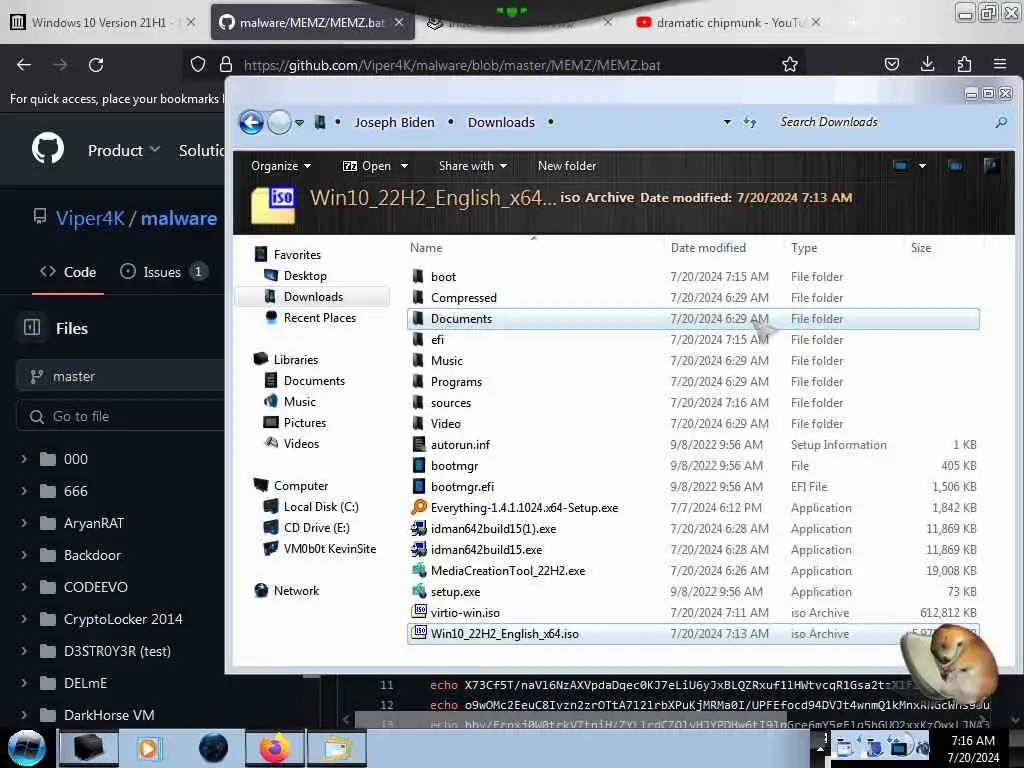Click the help icon in Explorer toolbar

(991, 166)
